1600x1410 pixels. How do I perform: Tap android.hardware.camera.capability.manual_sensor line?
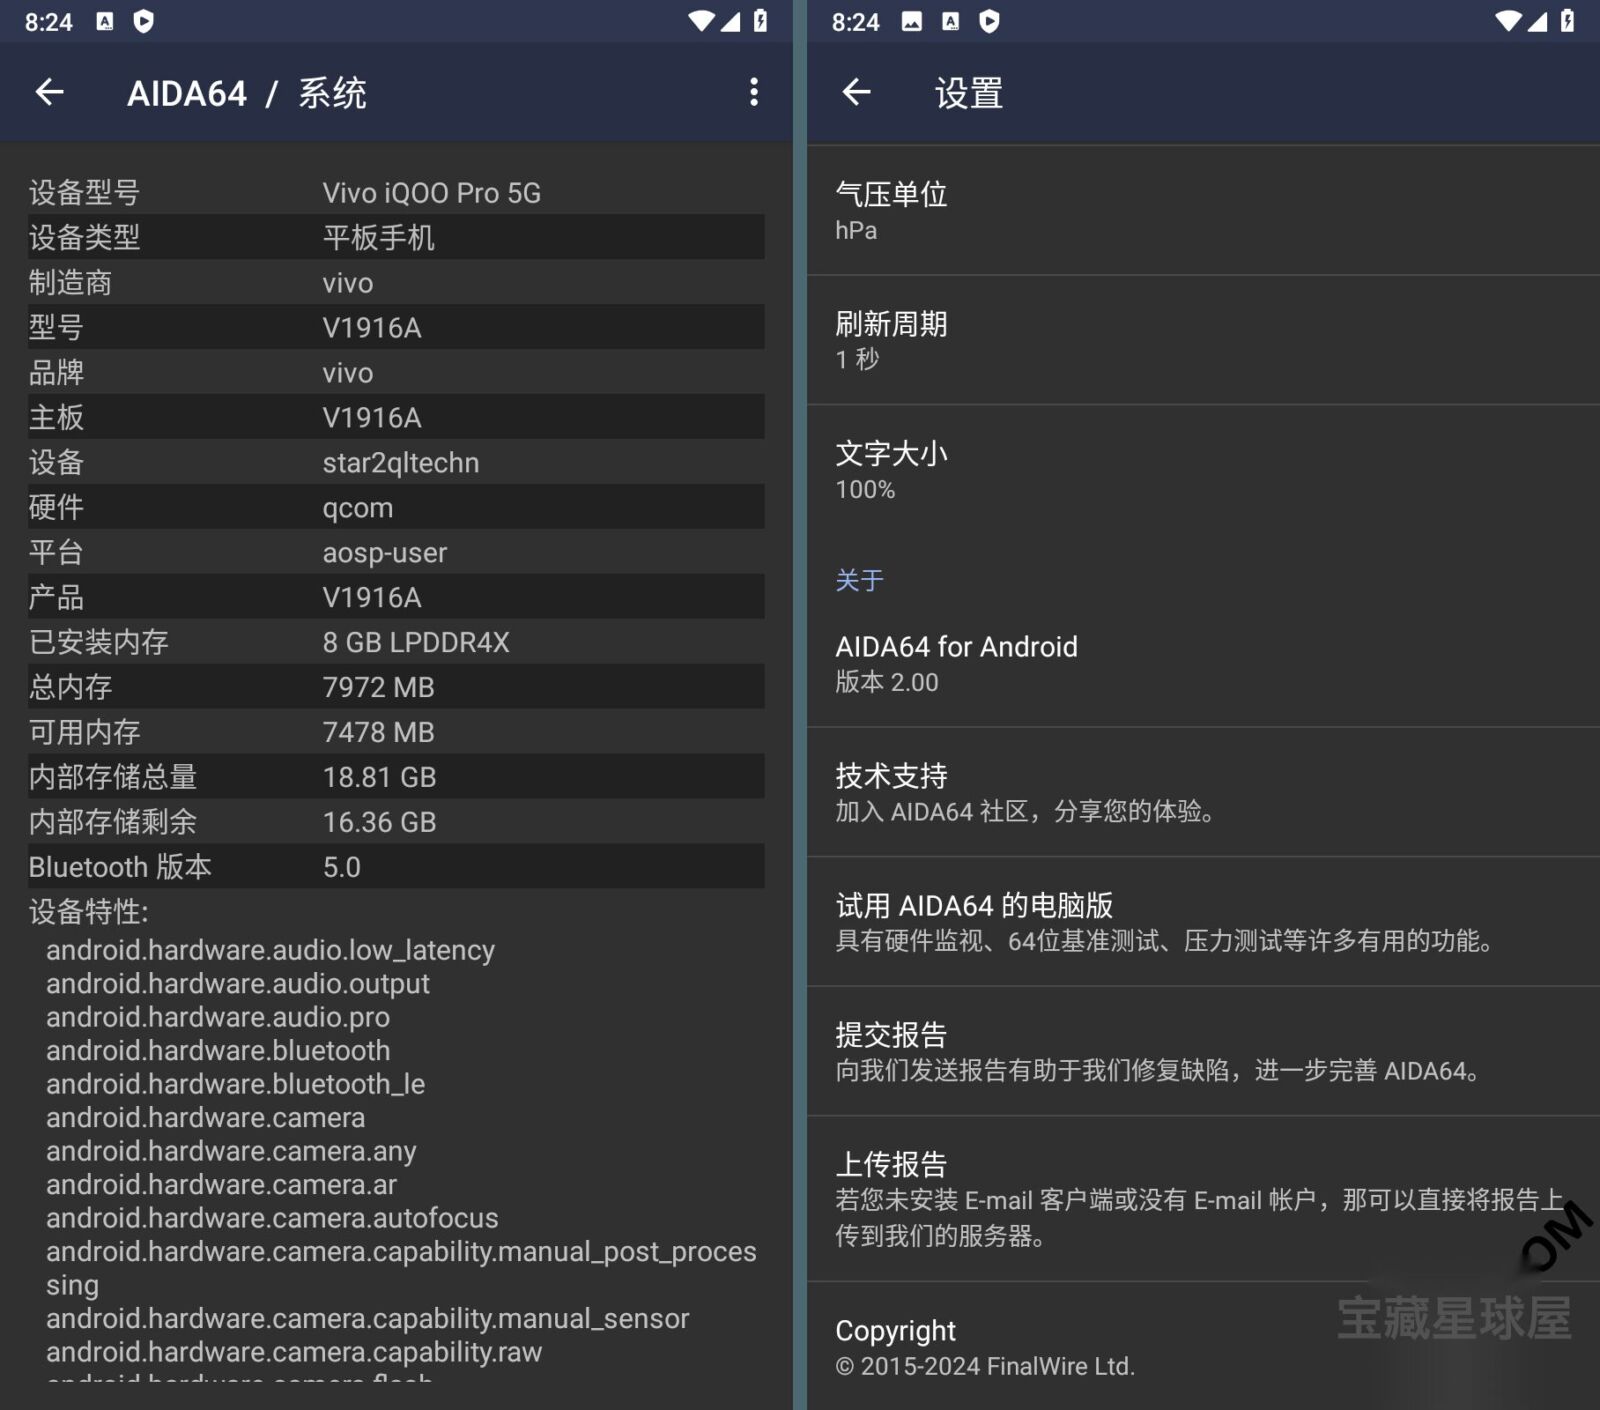(367, 1319)
